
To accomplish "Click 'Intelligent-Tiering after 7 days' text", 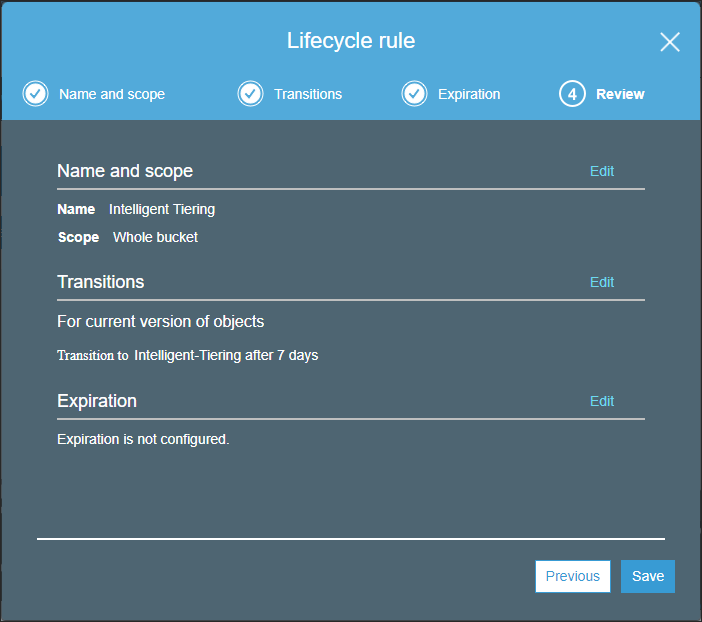I will (226, 355).
